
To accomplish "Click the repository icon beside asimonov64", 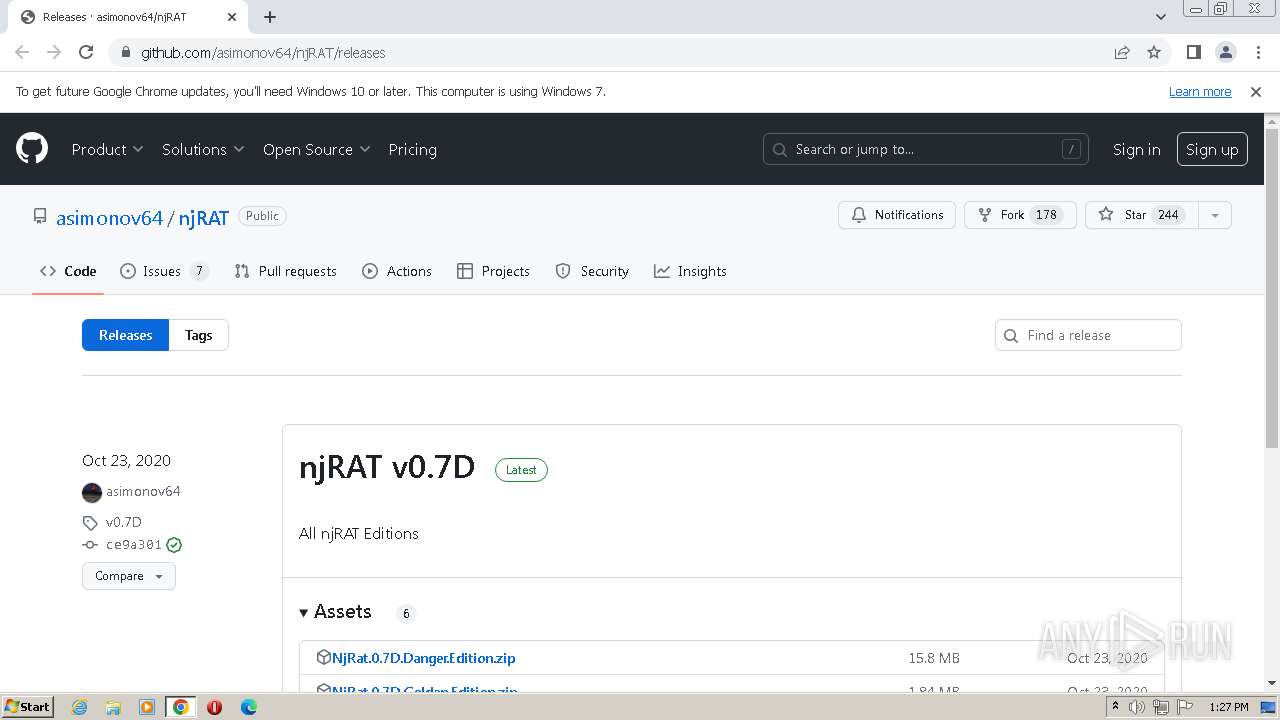I will point(40,216).
